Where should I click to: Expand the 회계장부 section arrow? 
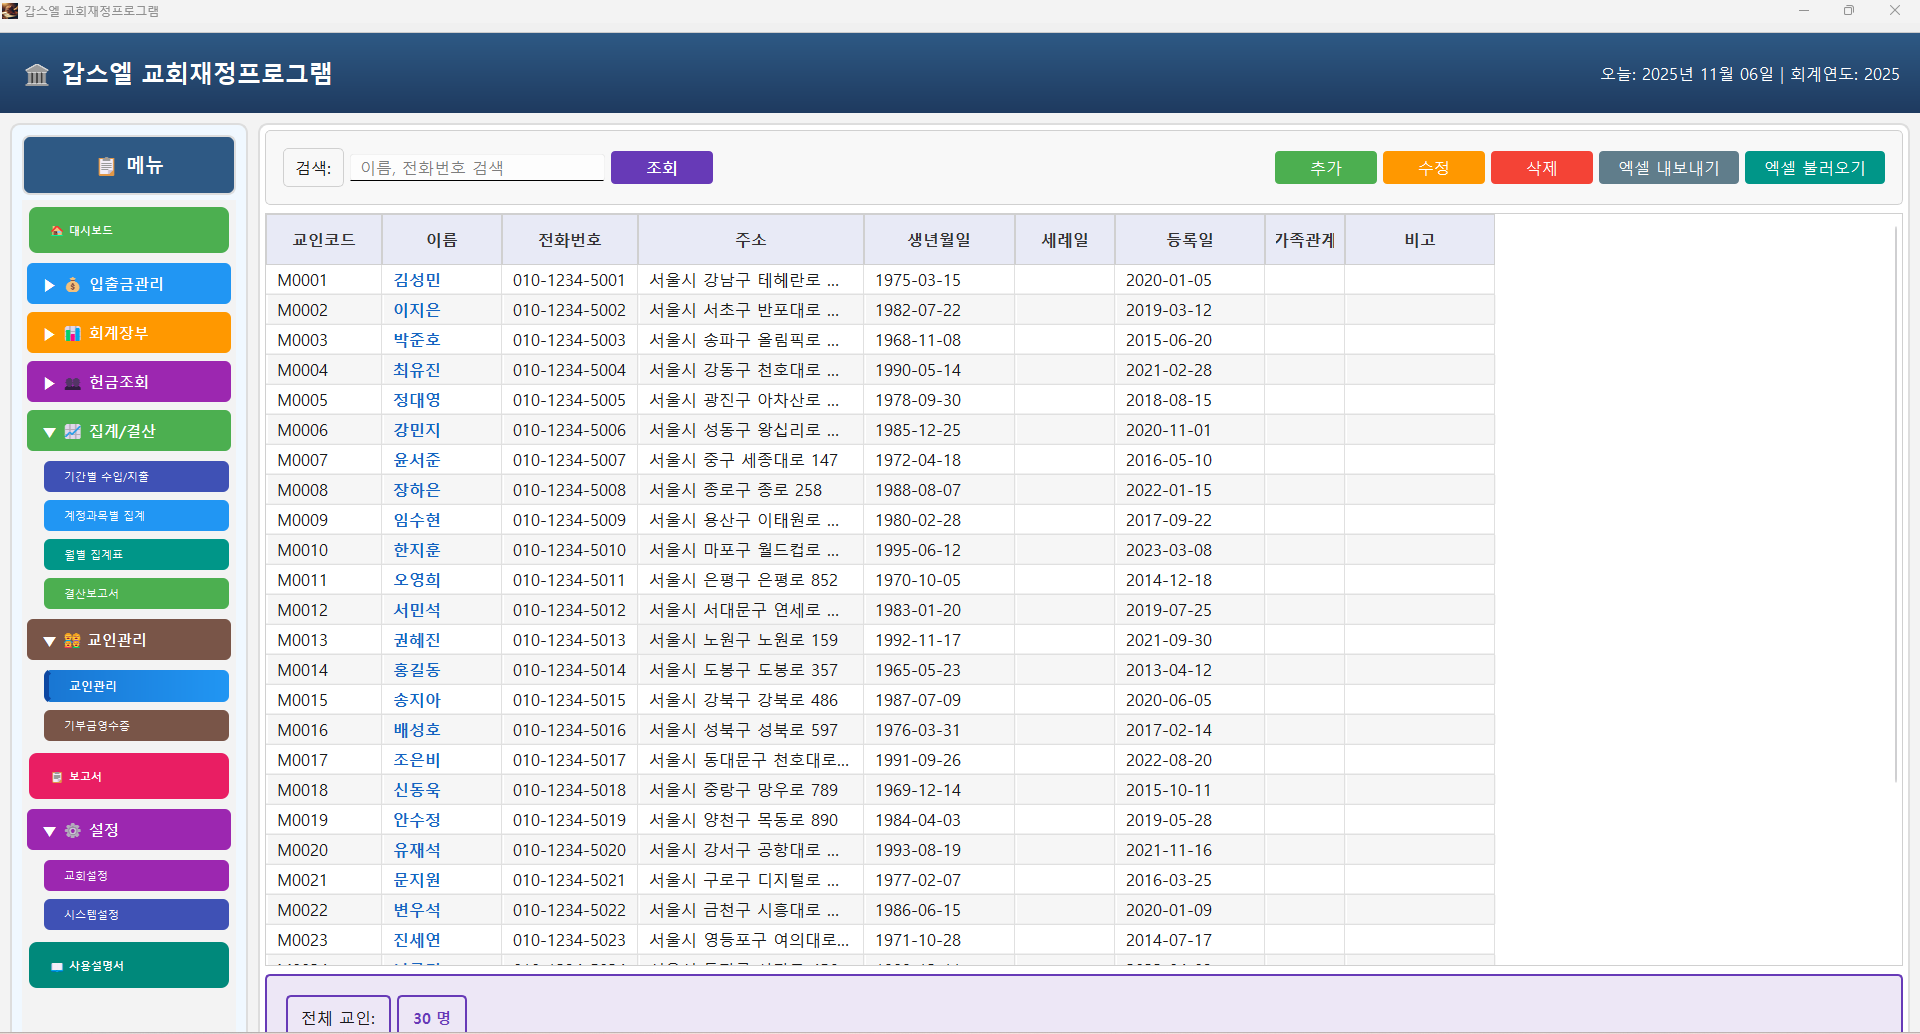(x=49, y=334)
